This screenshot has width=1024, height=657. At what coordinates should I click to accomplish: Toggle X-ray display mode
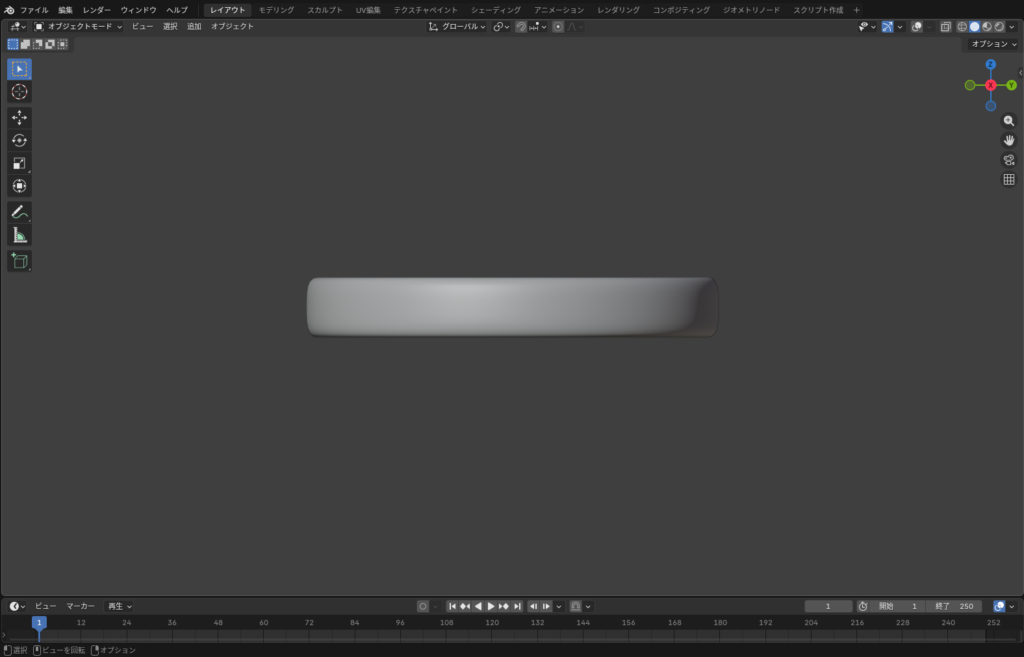pyautogui.click(x=945, y=27)
